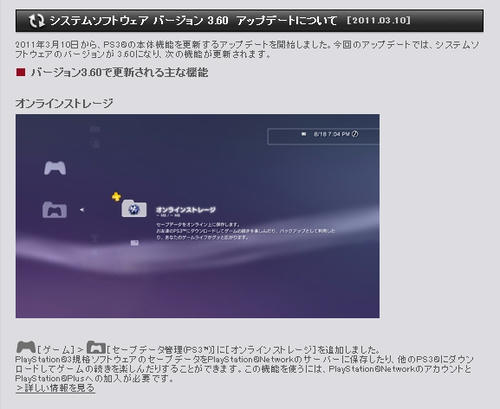Select the save data folder icon in XMB

tap(55, 210)
